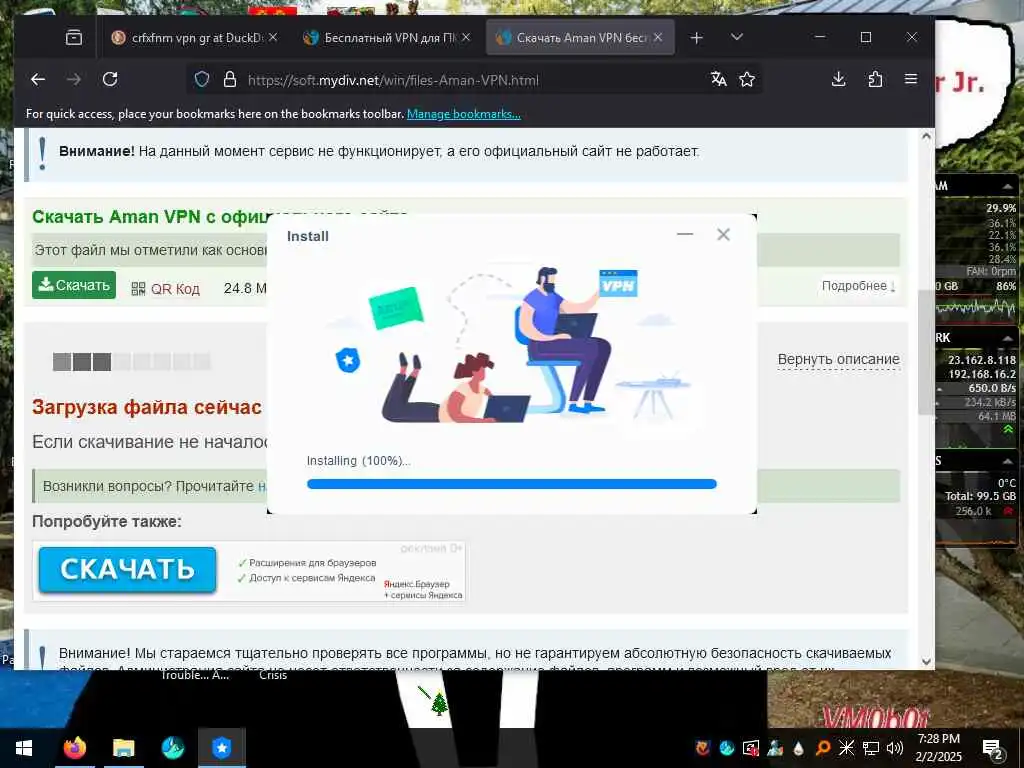The width and height of the screenshot is (1024, 768).
Task: Click 192.168.16.2 local IP in widget
Action: [982, 374]
